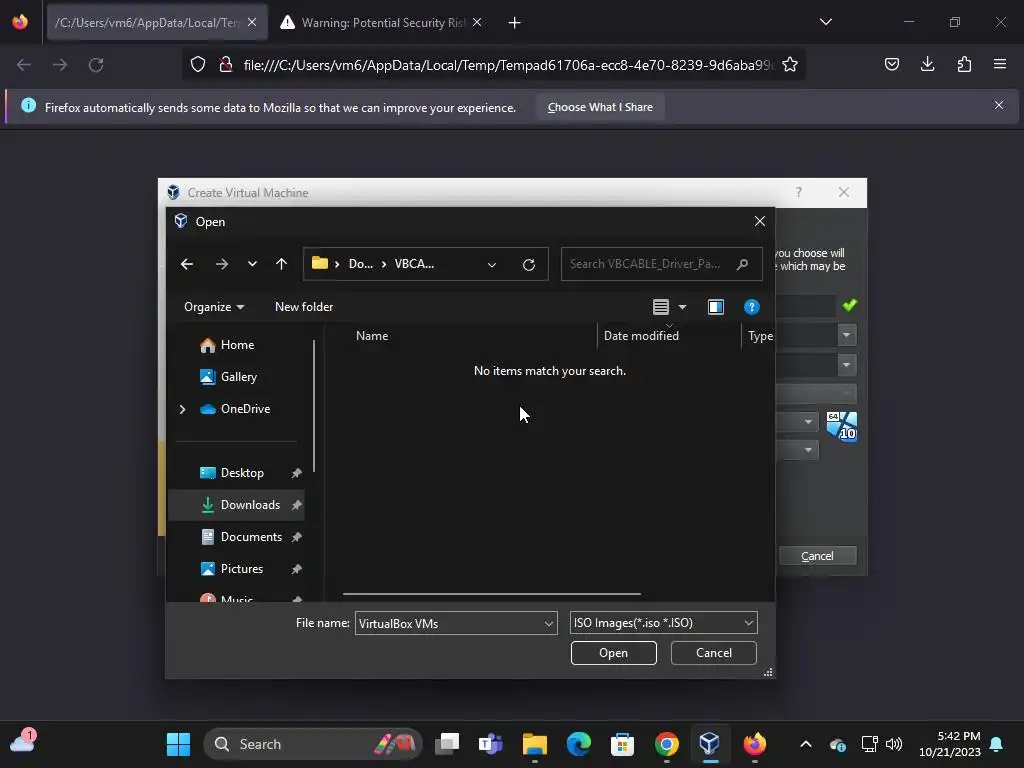Go forward in the Open dialog

pyautogui.click(x=222, y=264)
